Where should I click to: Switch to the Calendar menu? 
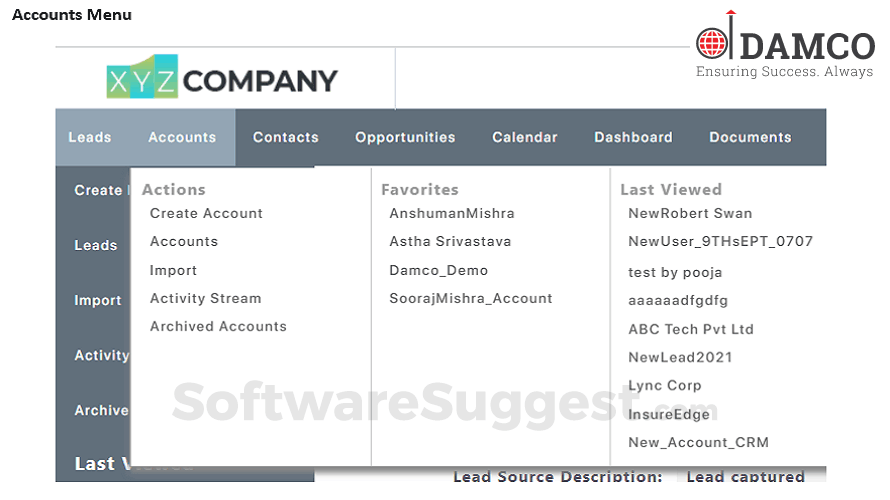[x=525, y=137]
